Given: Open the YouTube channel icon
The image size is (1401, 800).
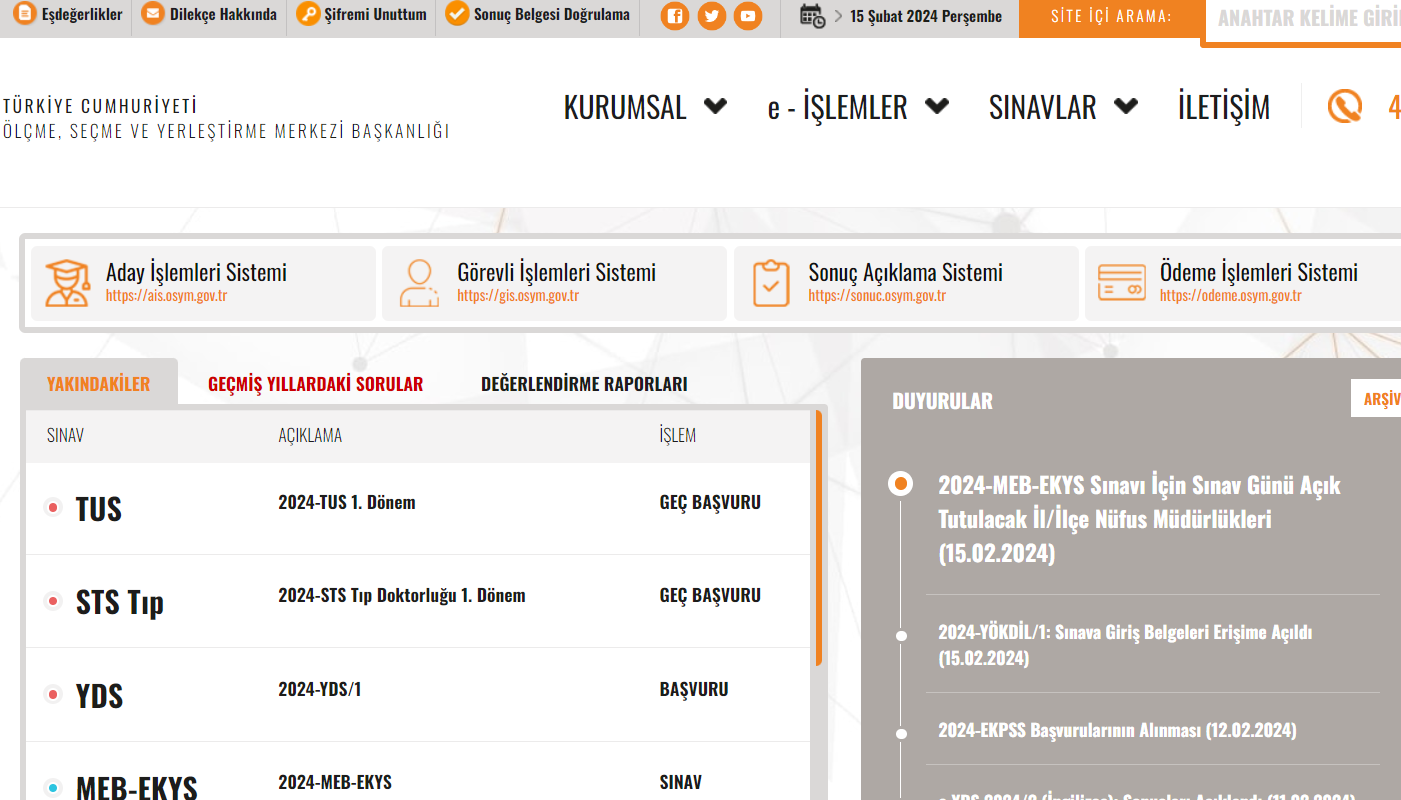Looking at the screenshot, I should click(747, 16).
